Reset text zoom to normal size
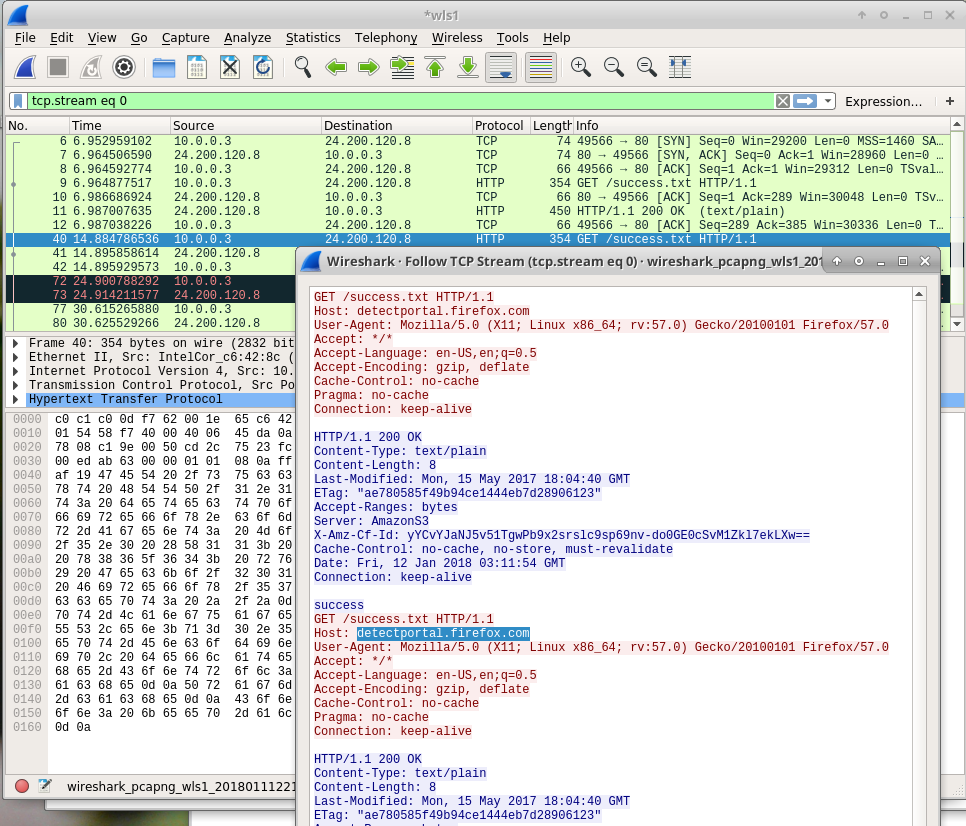The image size is (966, 826). 647,67
